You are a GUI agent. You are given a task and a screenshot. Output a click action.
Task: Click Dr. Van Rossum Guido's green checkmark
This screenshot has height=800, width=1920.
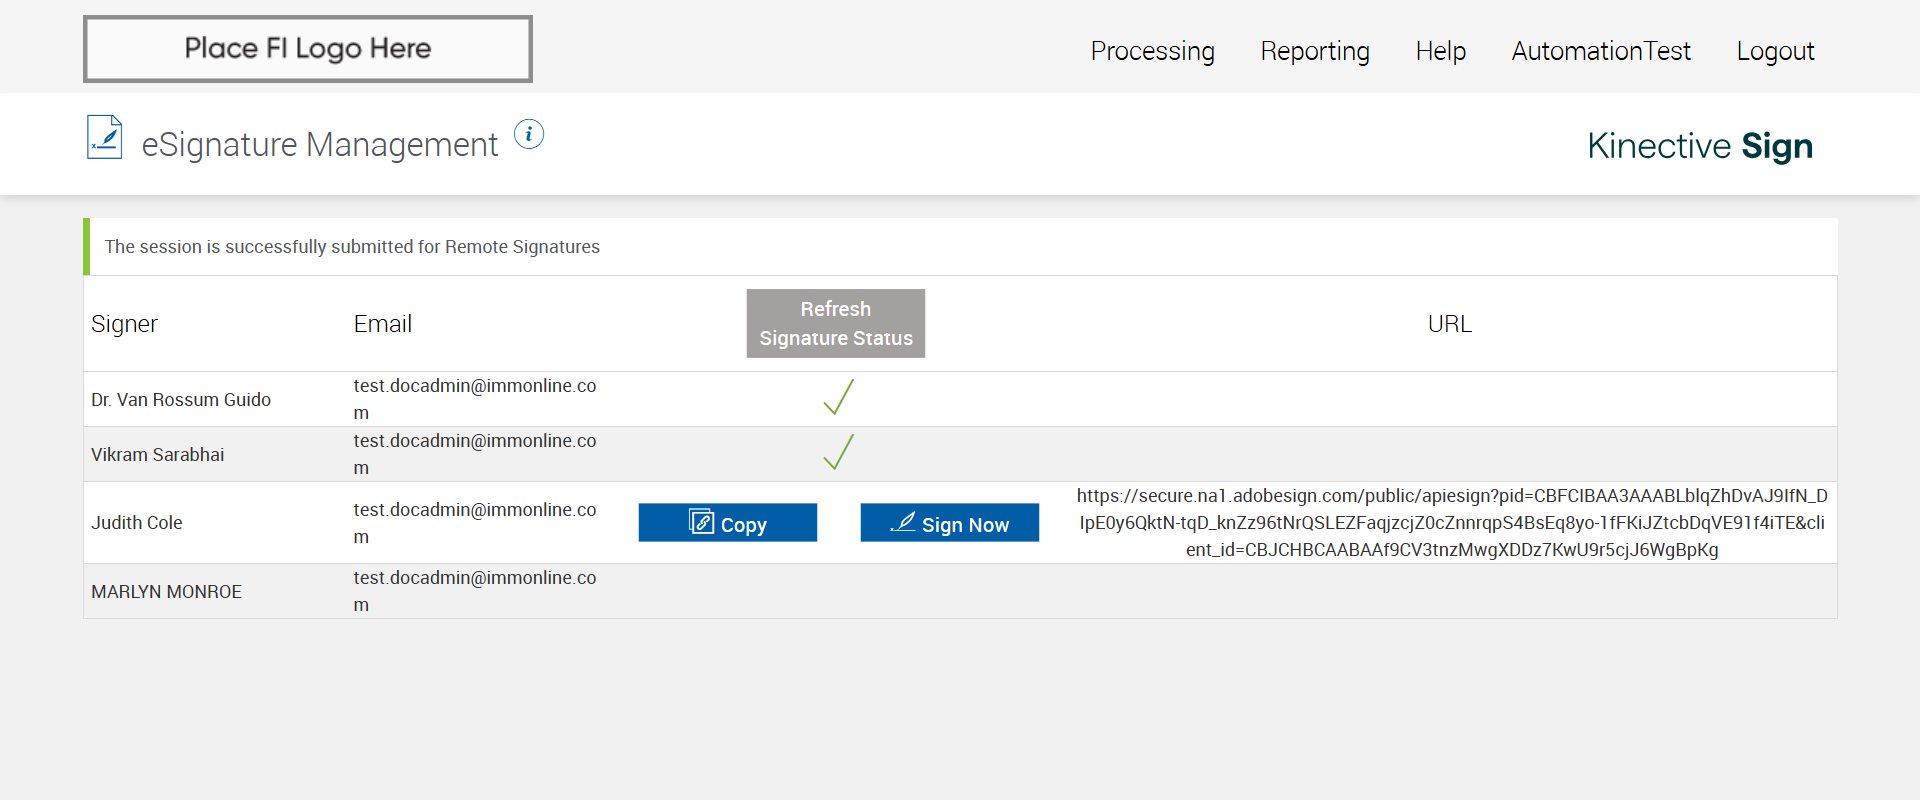click(x=838, y=397)
